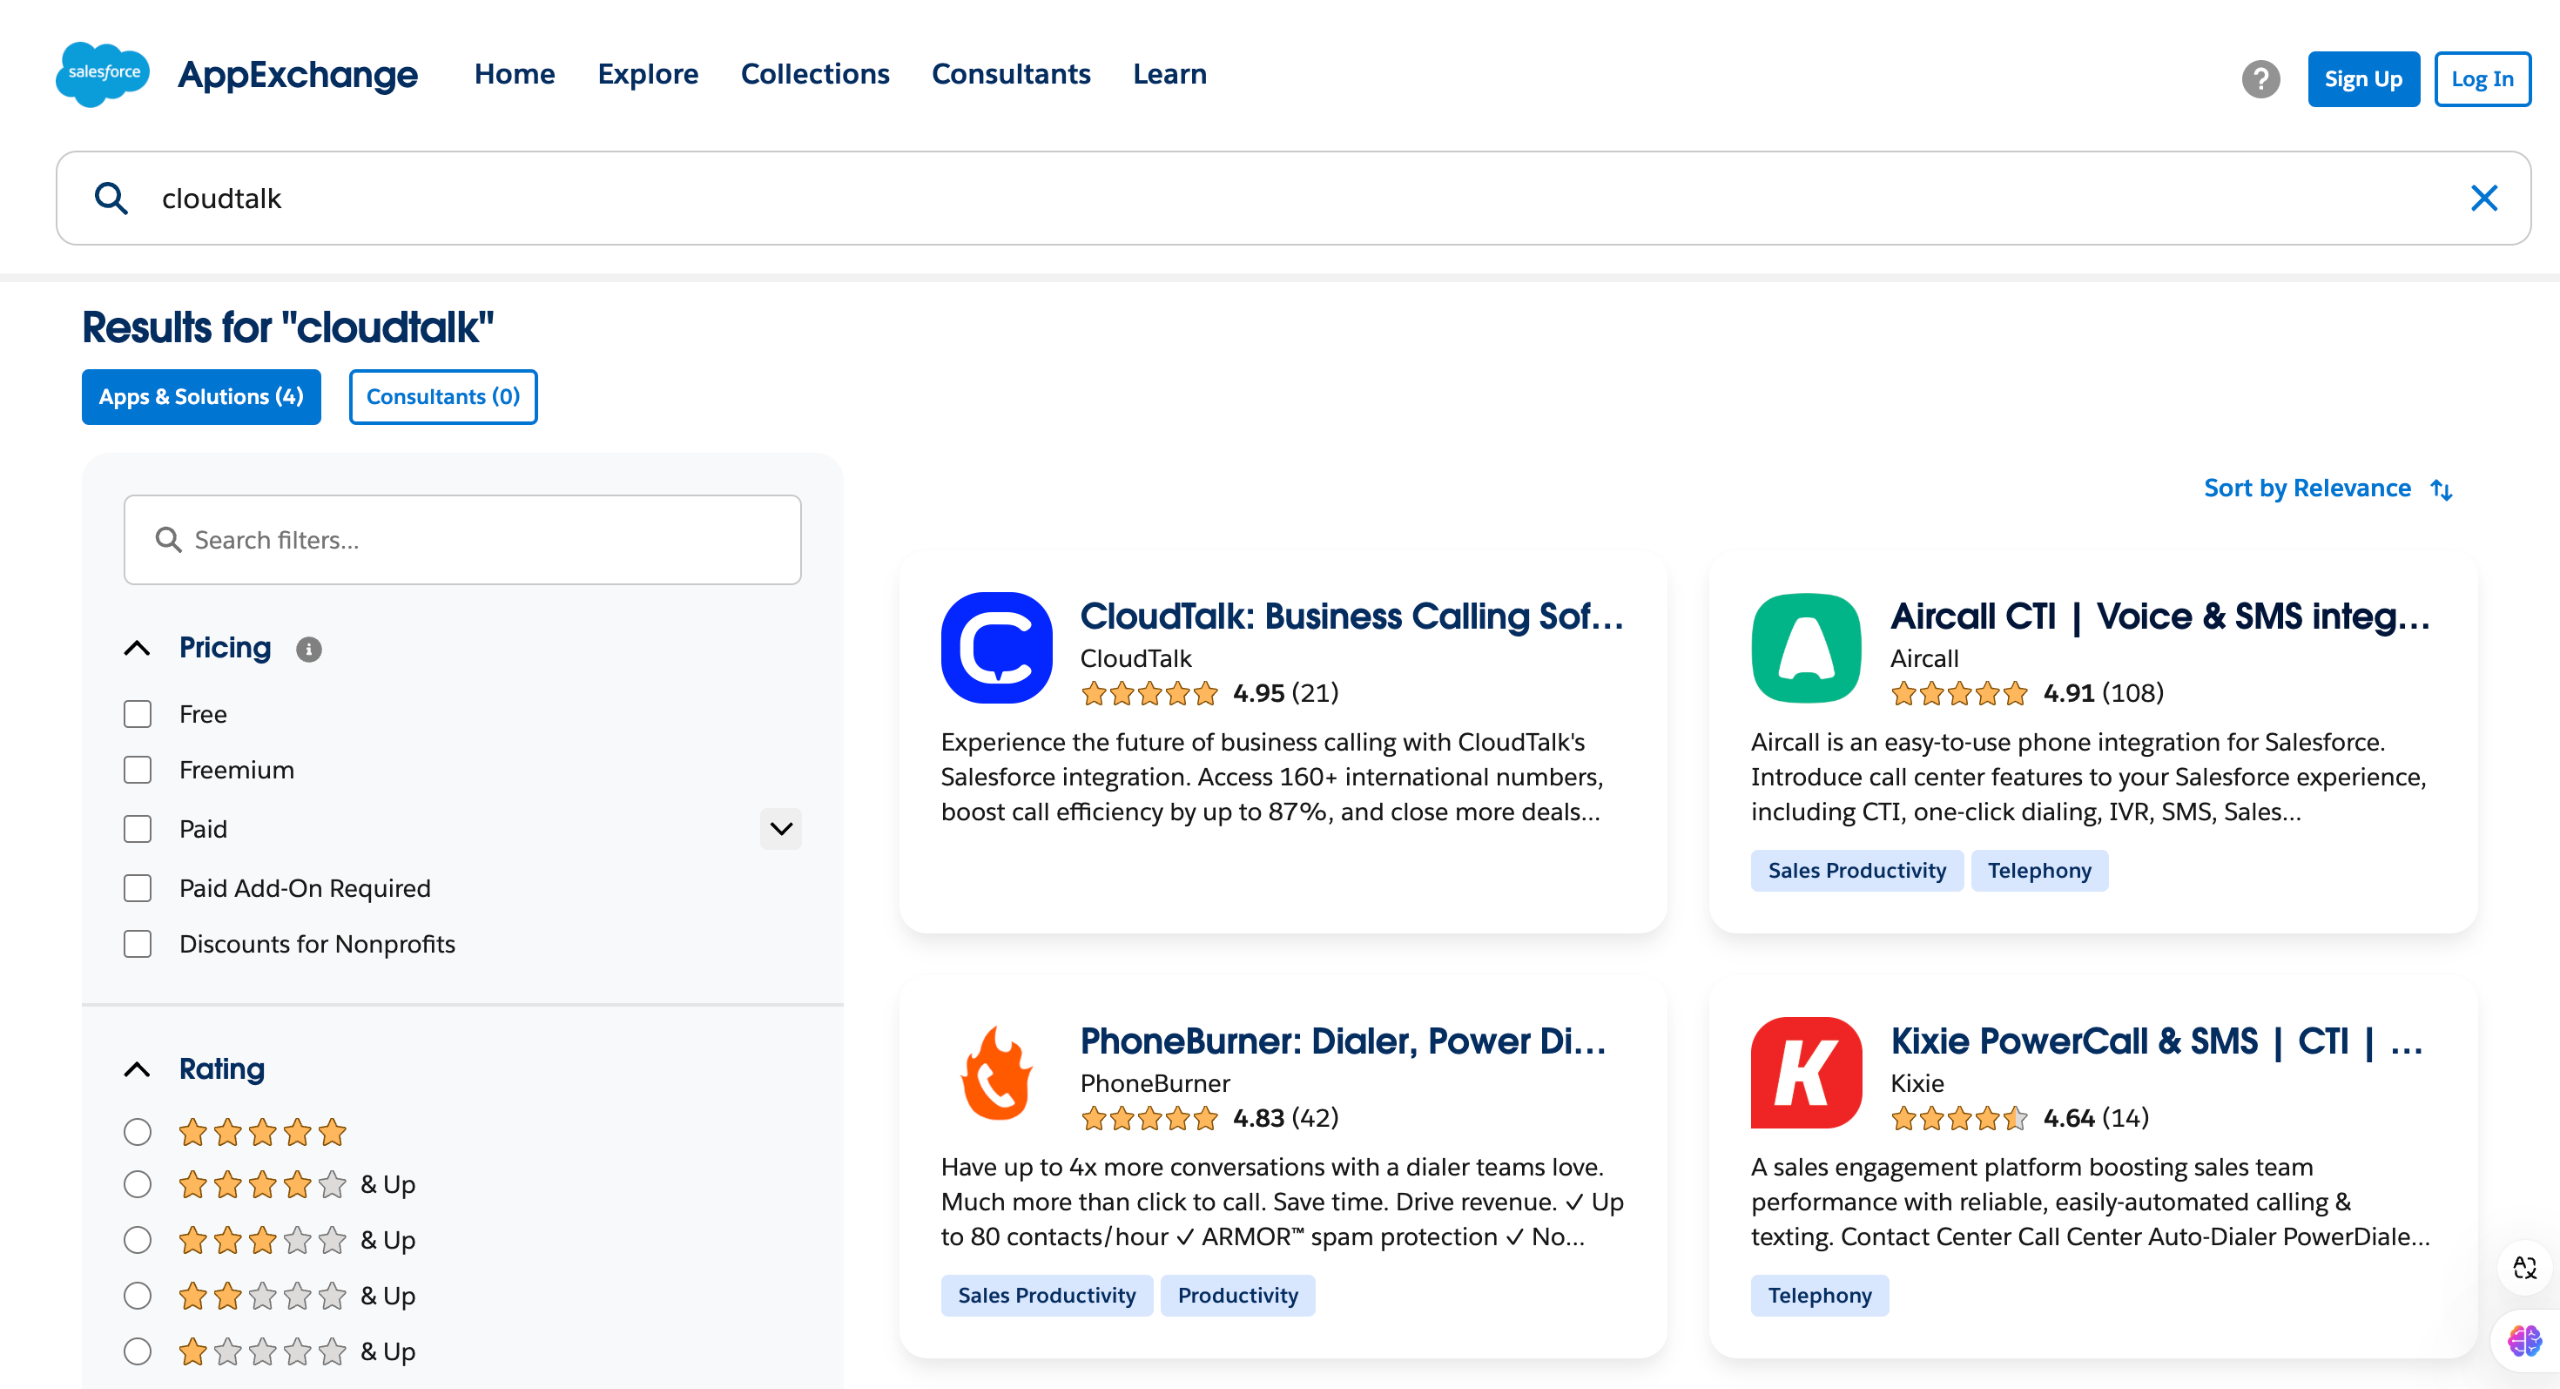Enable the Freemium filter checkbox
This screenshot has width=2560, height=1389.
(x=138, y=770)
